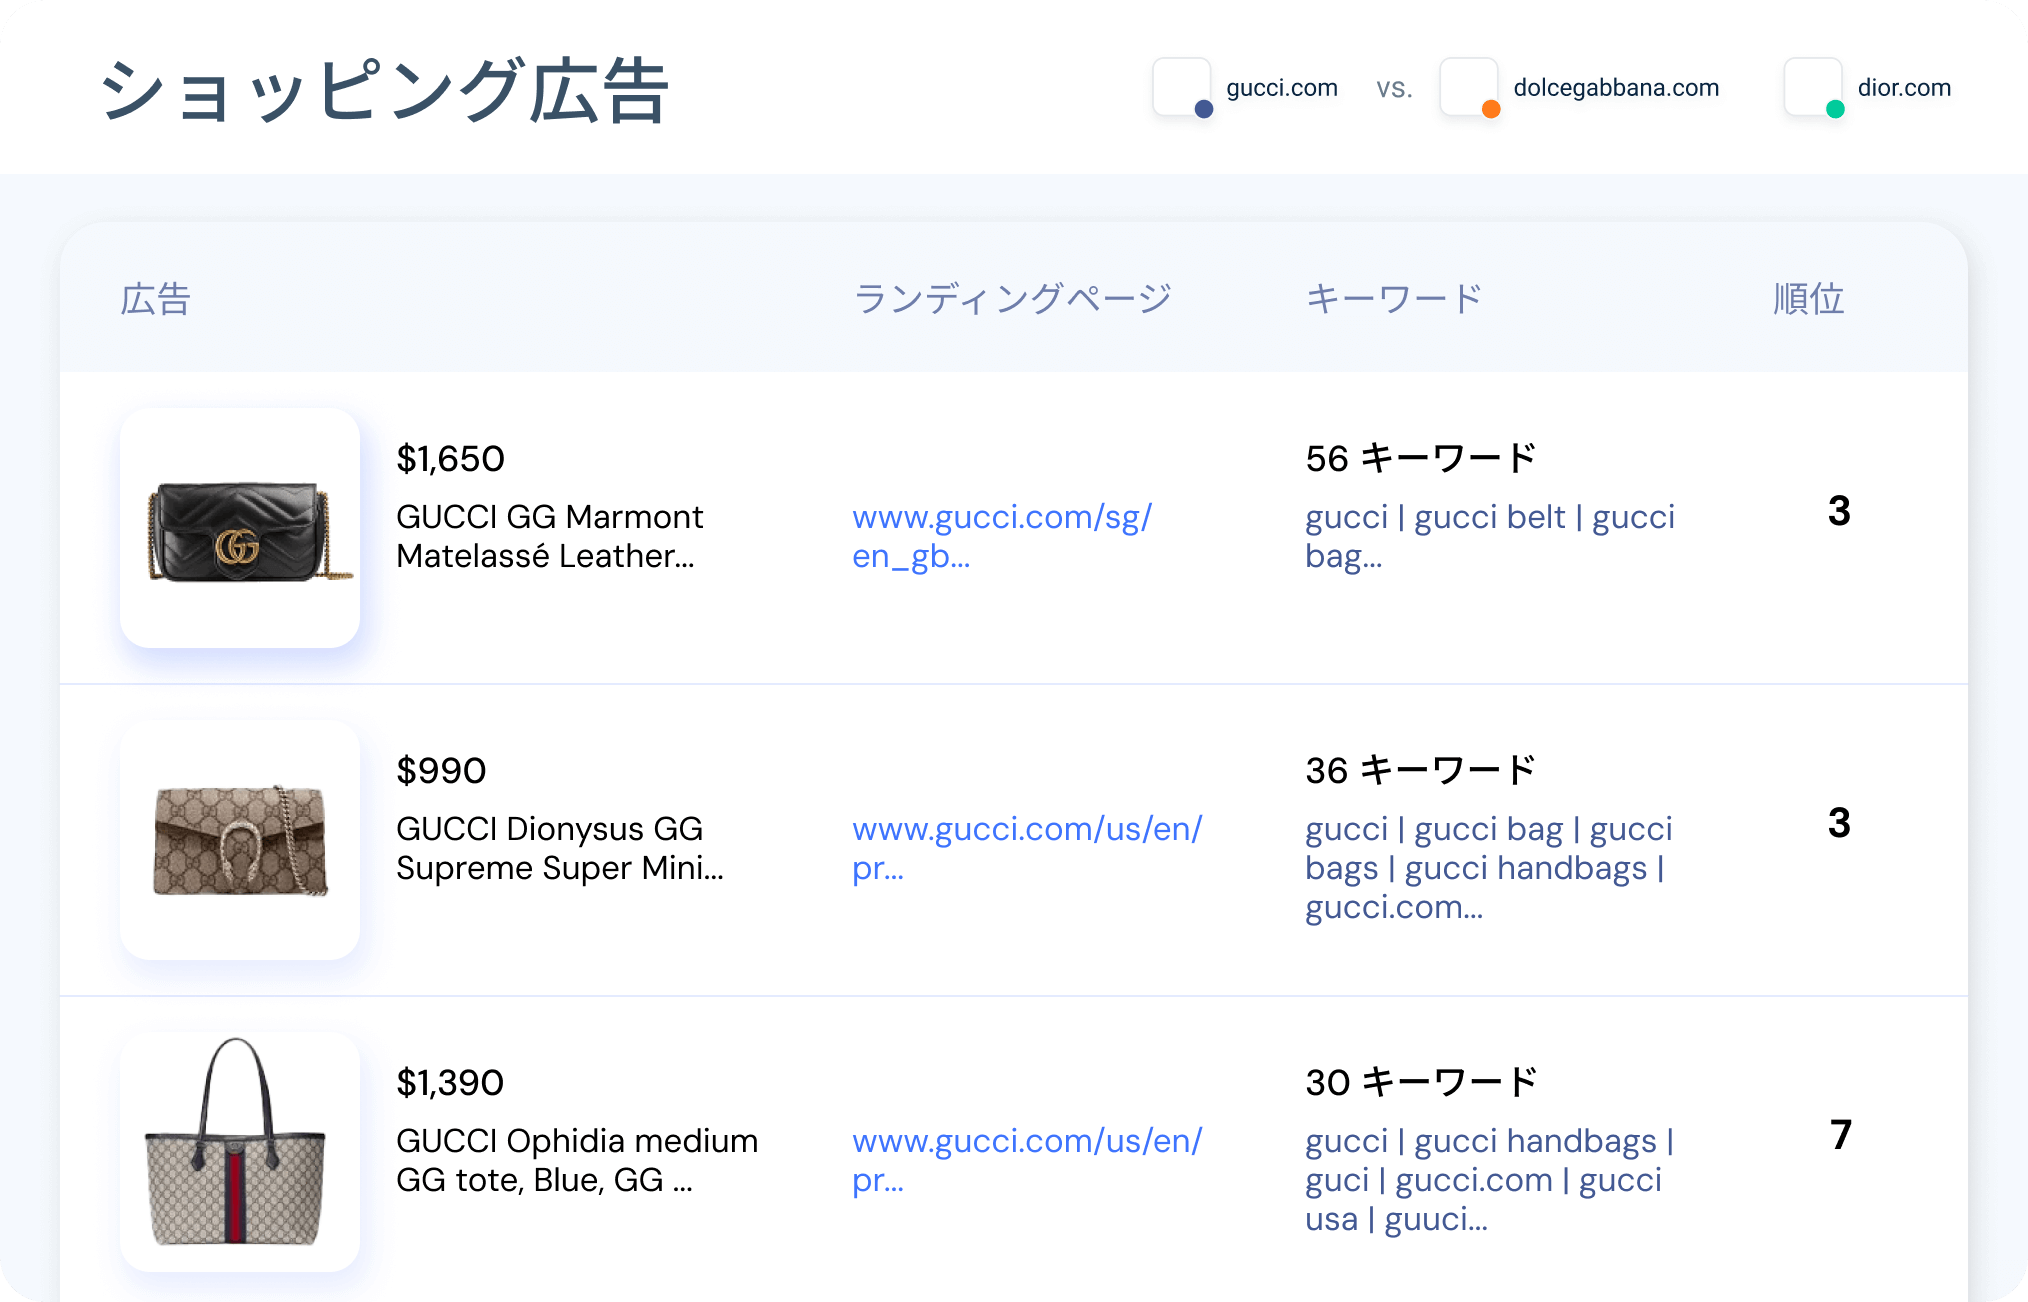Open the Dionysus GG Supreme bag thumbnail
The image size is (2028, 1302).
(240, 840)
